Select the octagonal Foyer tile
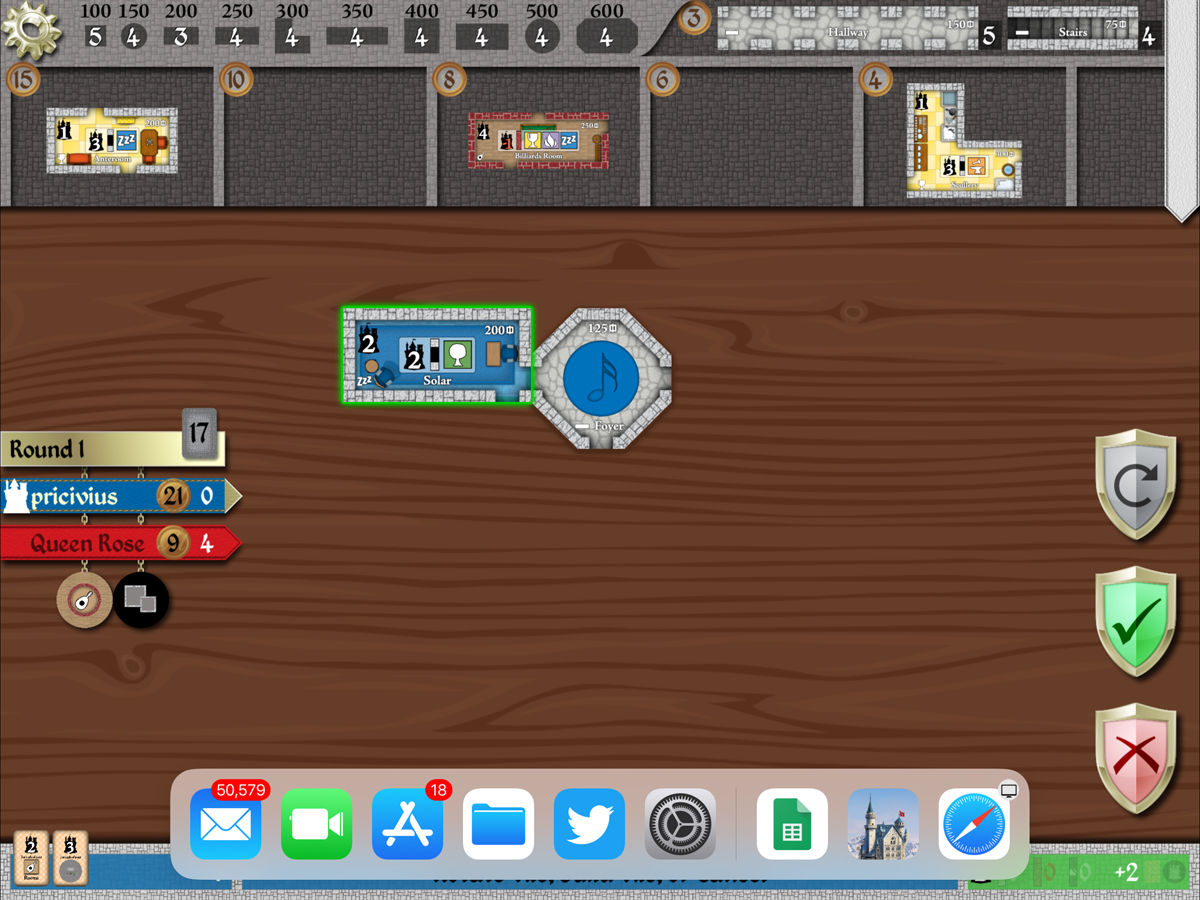1200x900 pixels. pos(602,378)
